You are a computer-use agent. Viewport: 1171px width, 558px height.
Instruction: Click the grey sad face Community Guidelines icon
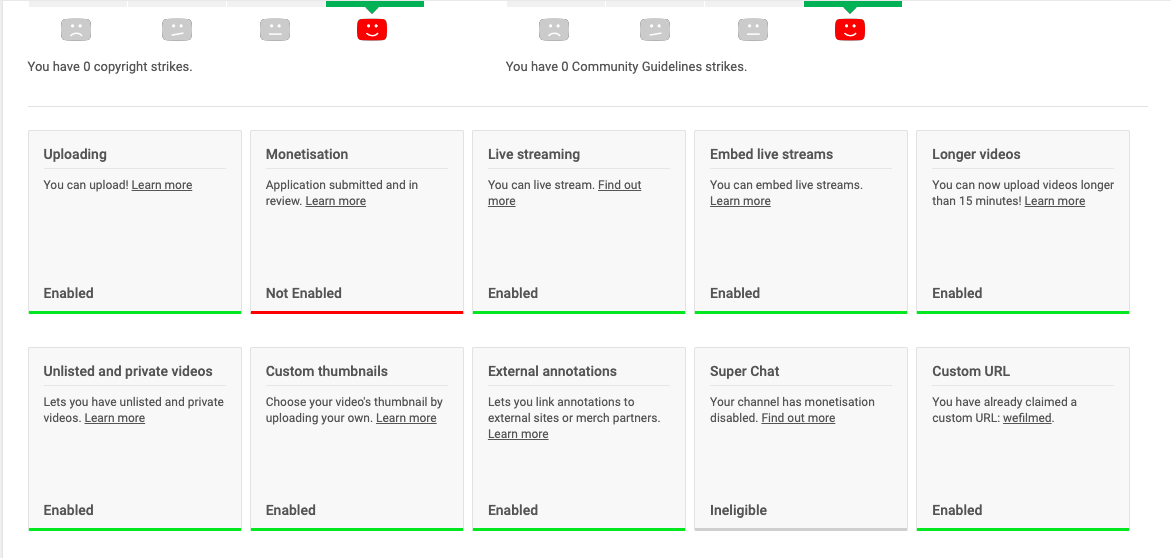coord(554,30)
